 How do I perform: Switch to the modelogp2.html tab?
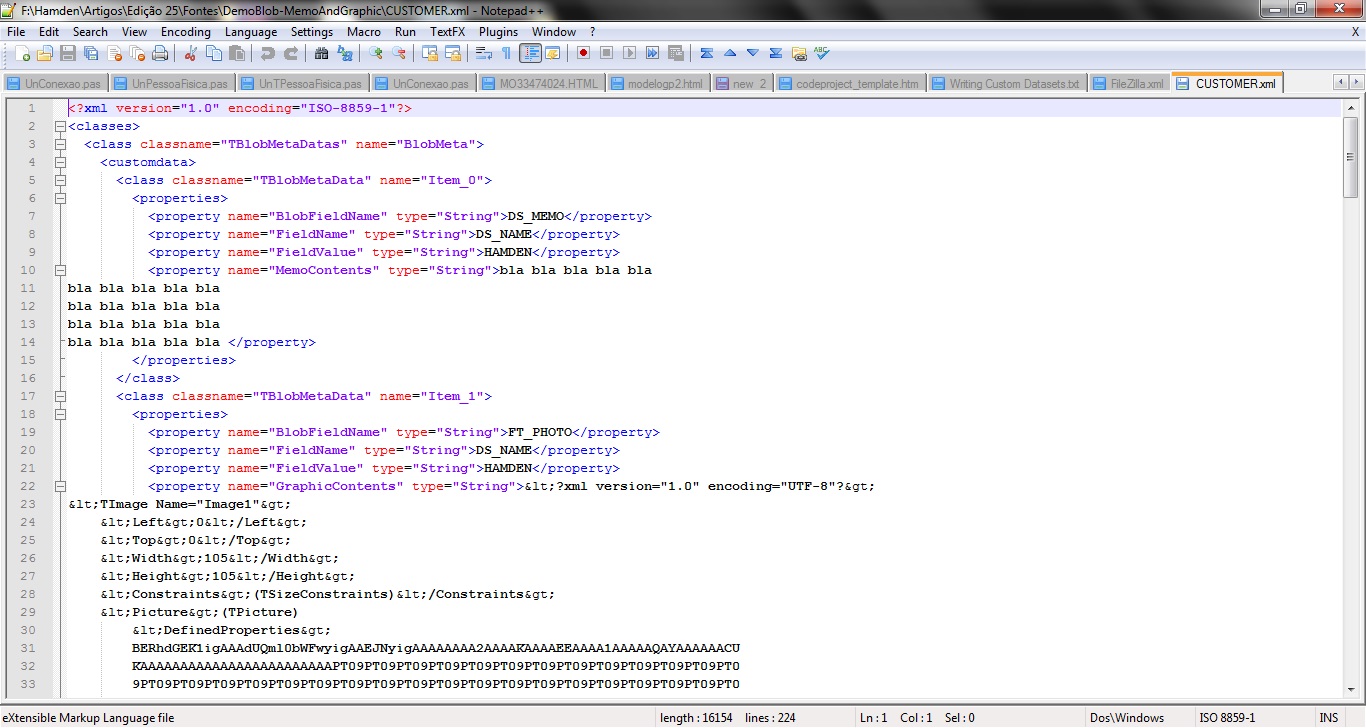[657, 83]
